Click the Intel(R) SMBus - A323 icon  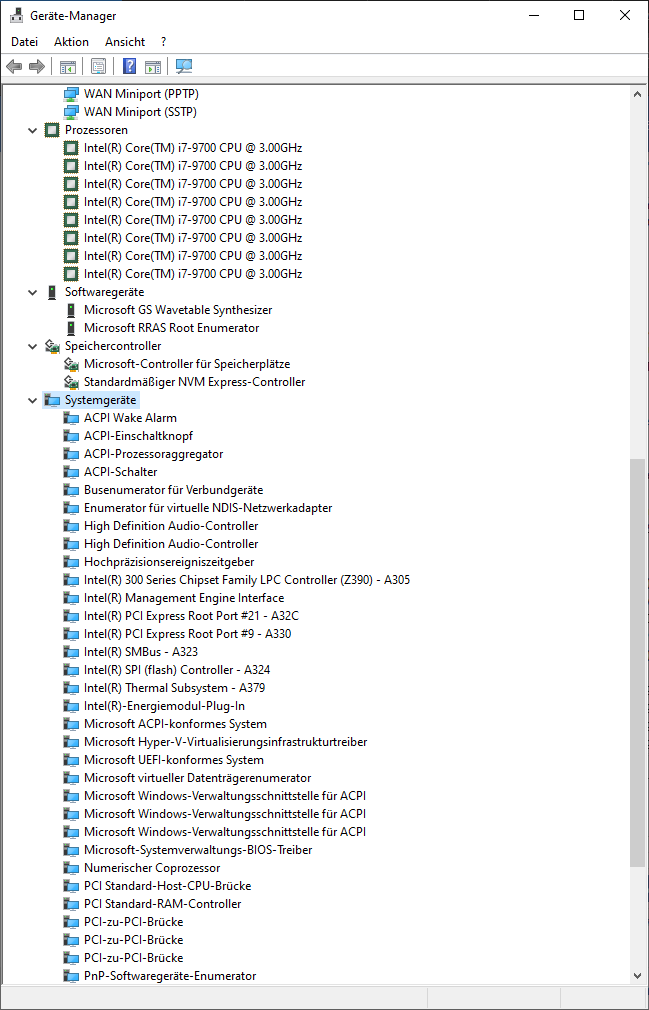point(71,653)
